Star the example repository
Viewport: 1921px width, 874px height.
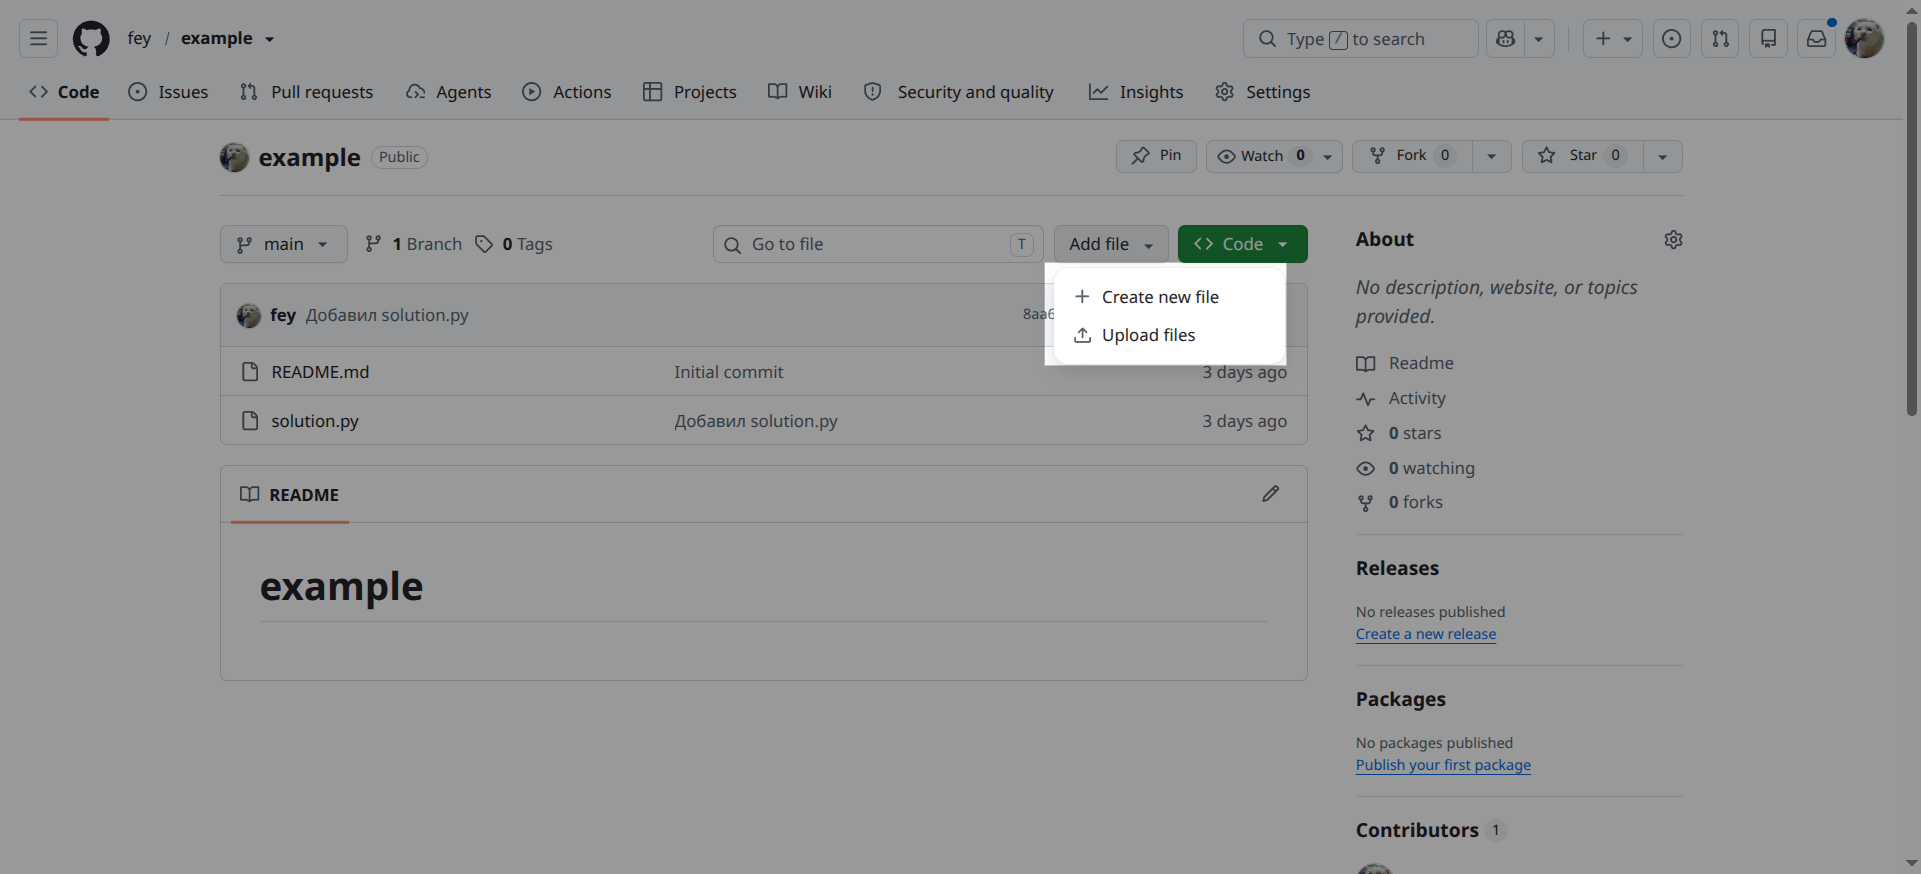tap(1582, 156)
